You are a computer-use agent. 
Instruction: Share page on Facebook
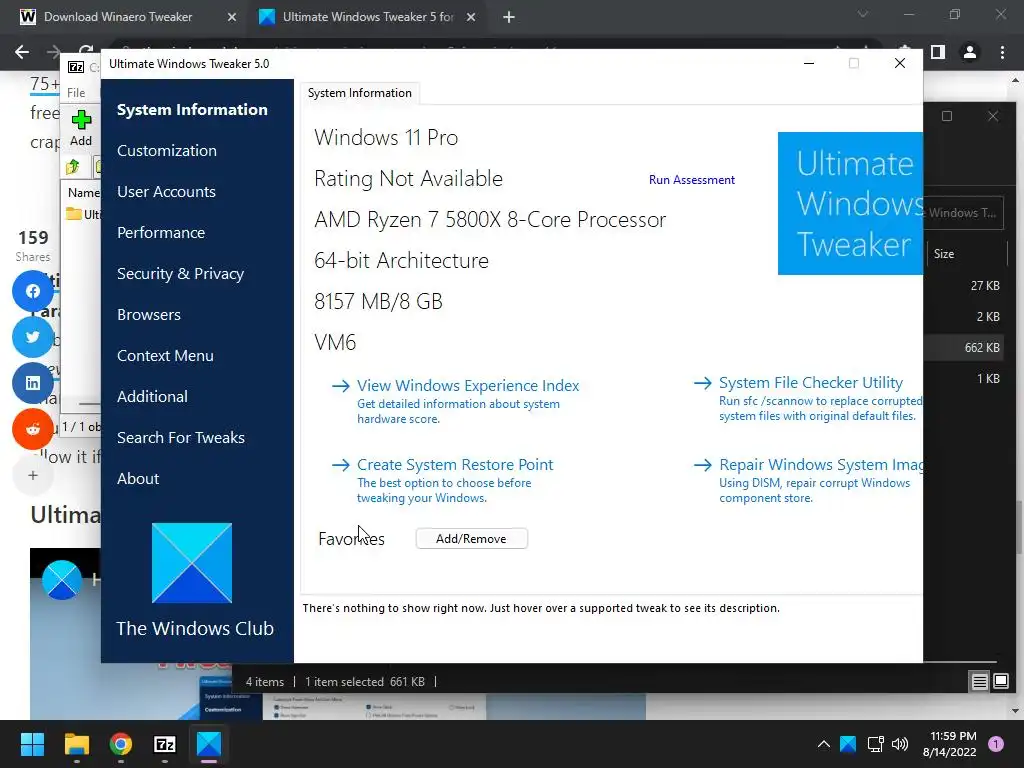[x=33, y=291]
